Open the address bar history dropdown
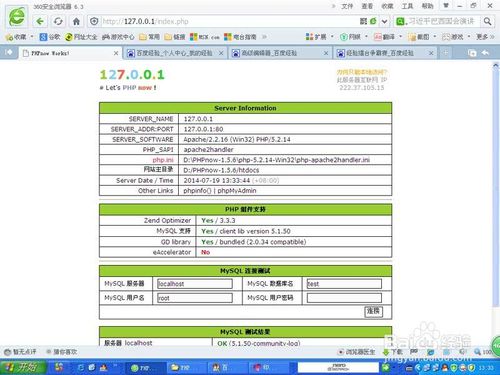The height and width of the screenshot is (375, 500). [x=384, y=22]
